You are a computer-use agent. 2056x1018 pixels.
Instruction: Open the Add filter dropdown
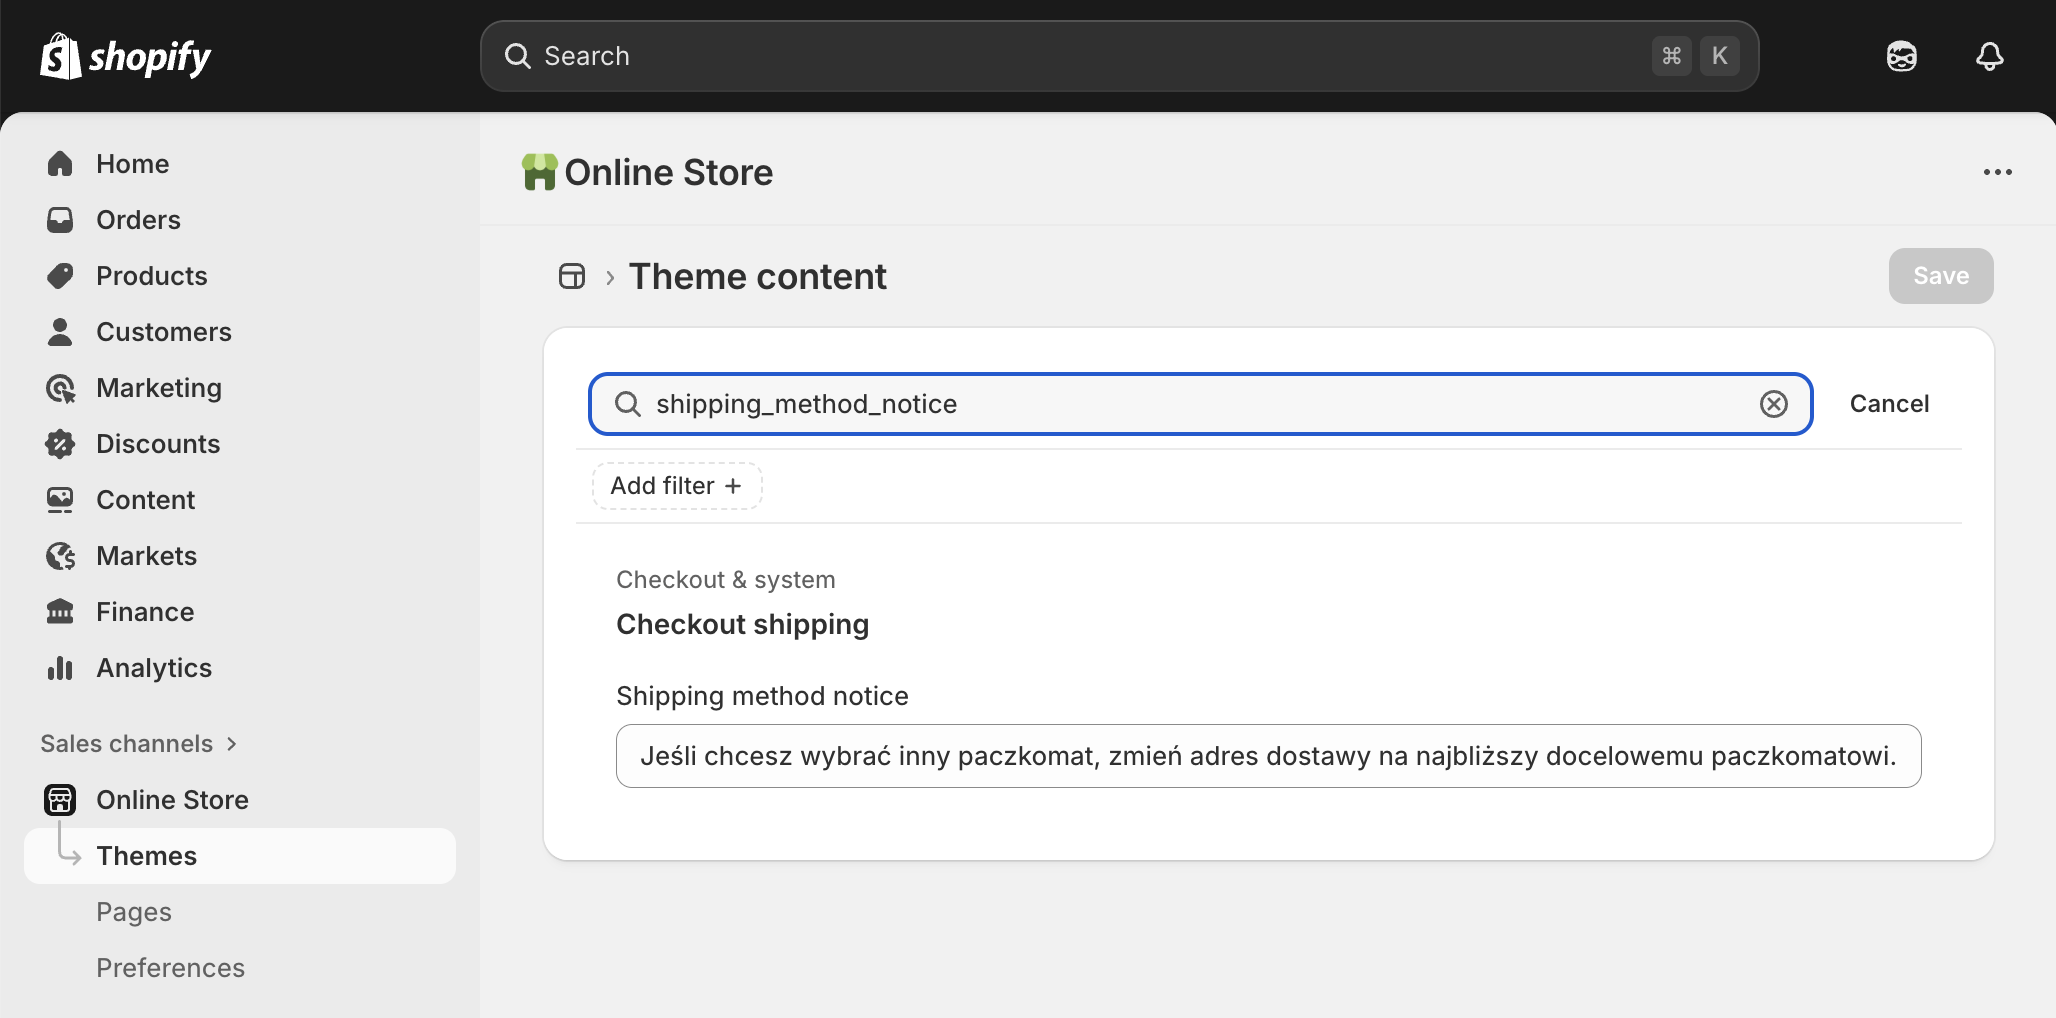pos(677,486)
